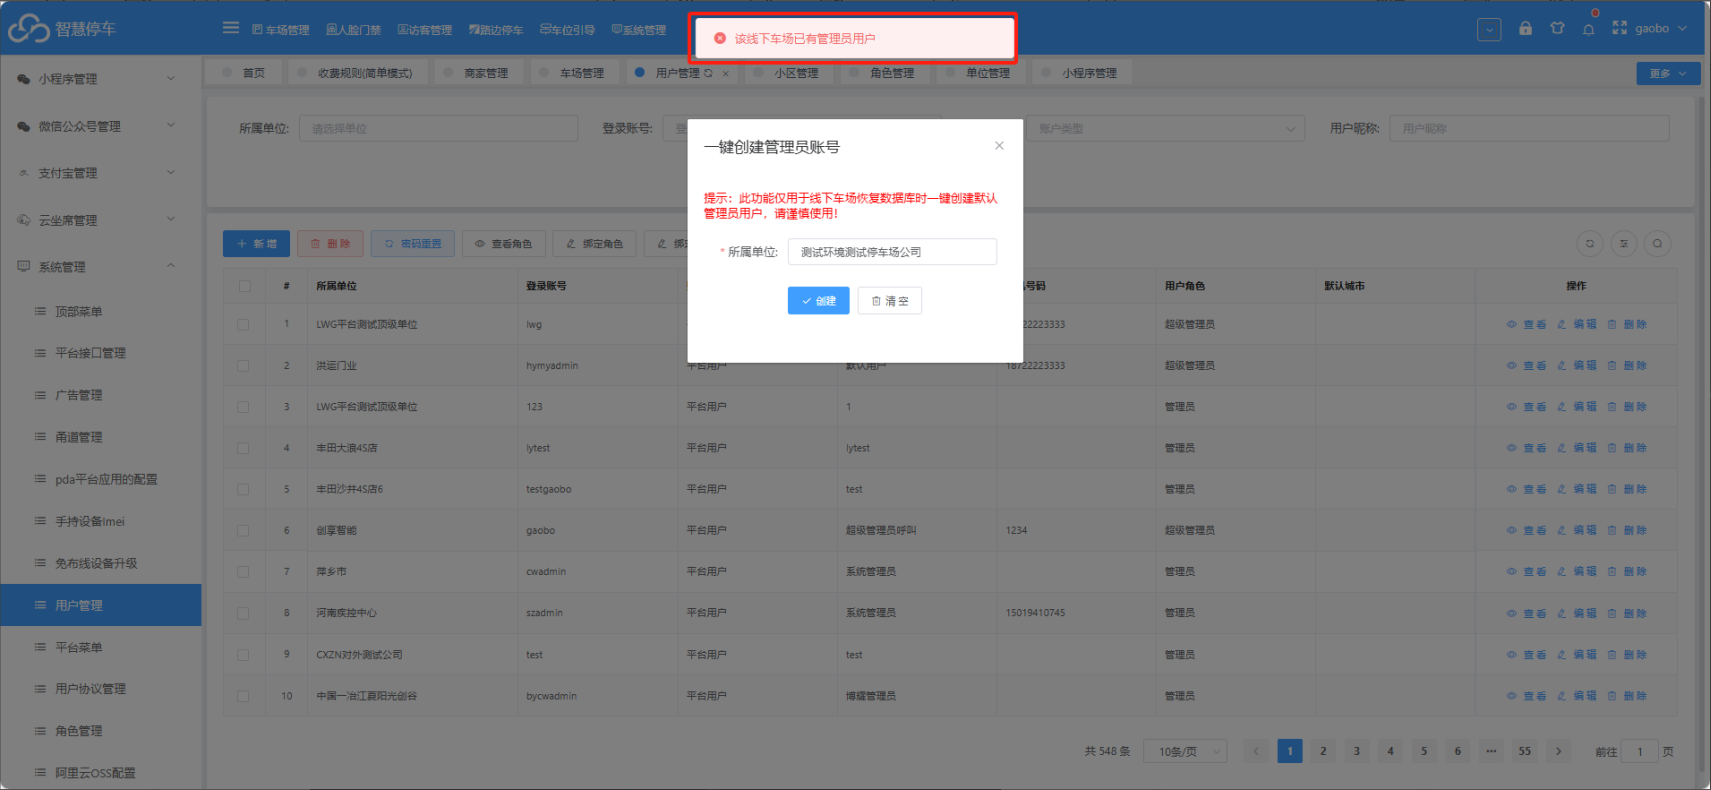Refresh the 用户管理 tab via its reload icon
The width and height of the screenshot is (1711, 790).
(x=709, y=73)
